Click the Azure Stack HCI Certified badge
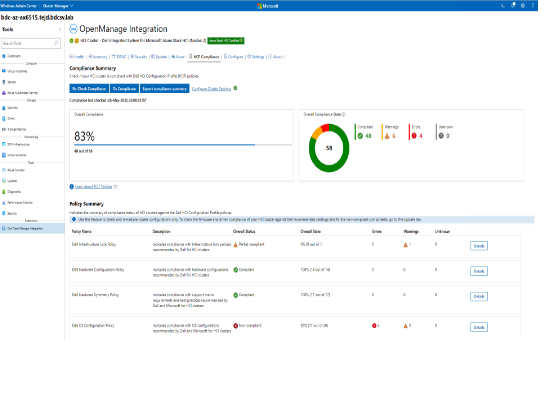 [226, 41]
